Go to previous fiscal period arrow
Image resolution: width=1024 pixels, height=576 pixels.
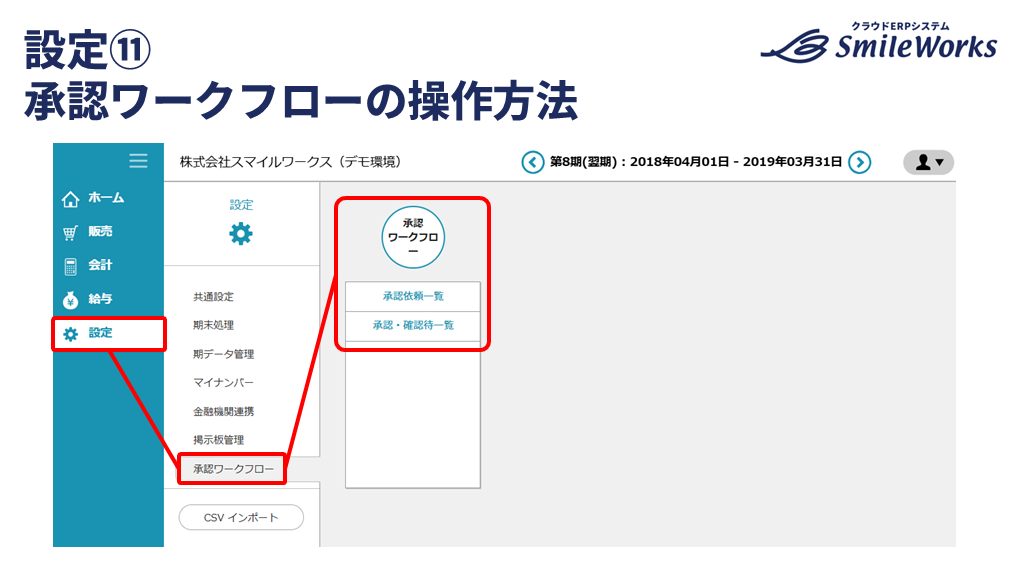click(x=532, y=162)
